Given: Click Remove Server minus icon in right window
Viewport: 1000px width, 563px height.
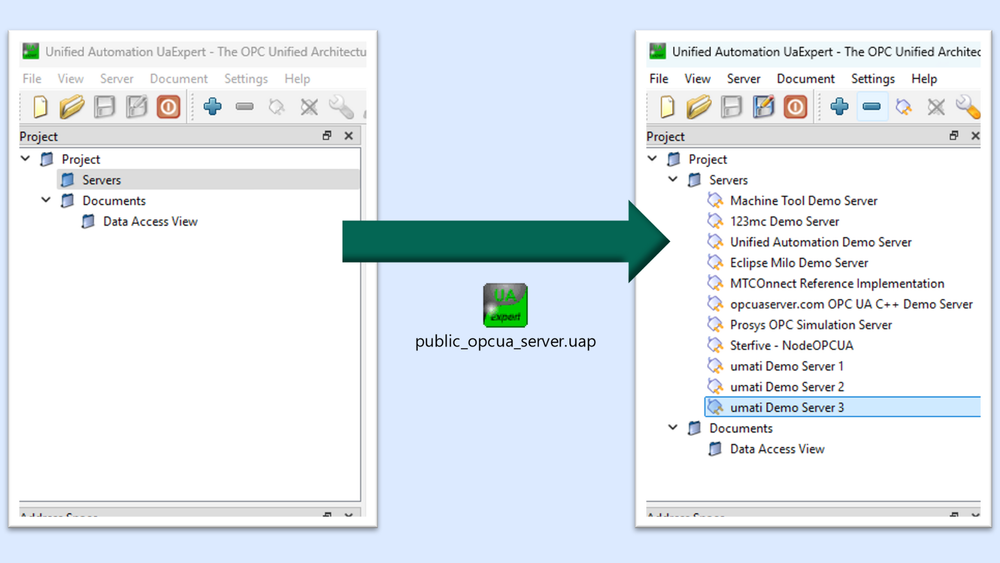Looking at the screenshot, I should 872,106.
